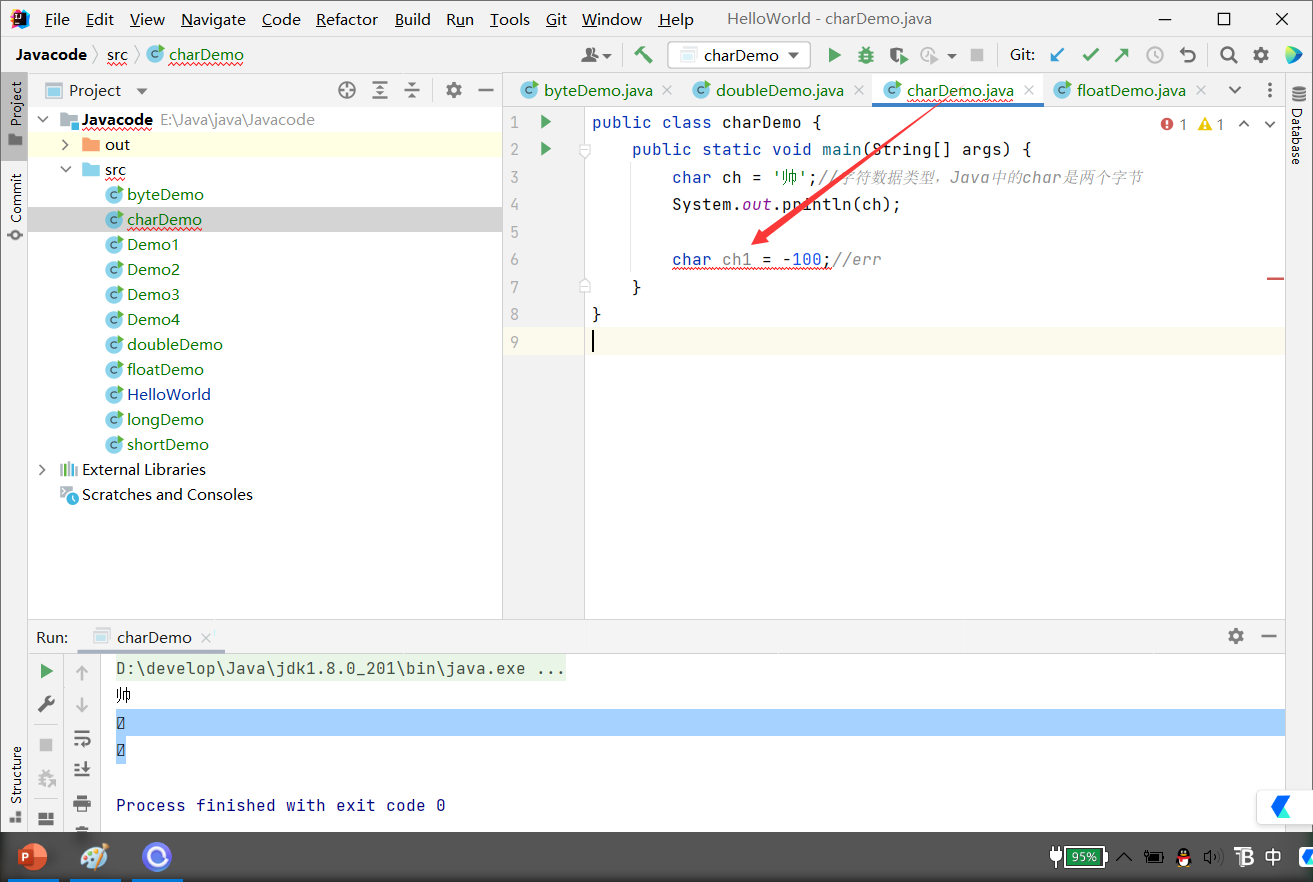Click gutter run arrow beside class charDemo
1313x882 pixels.
point(546,122)
